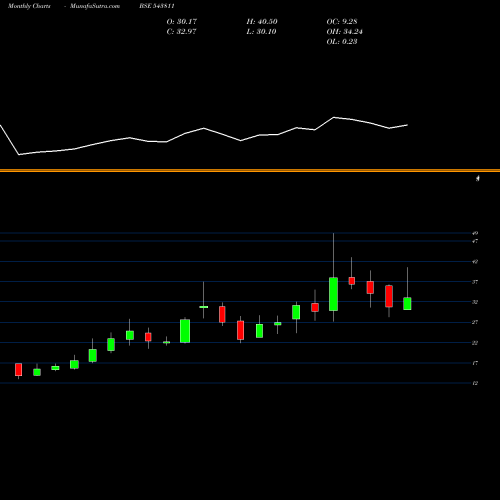This screenshot has height=500, width=500.
Task: Click the price axis label '49'
Action: pyautogui.click(x=475, y=233)
